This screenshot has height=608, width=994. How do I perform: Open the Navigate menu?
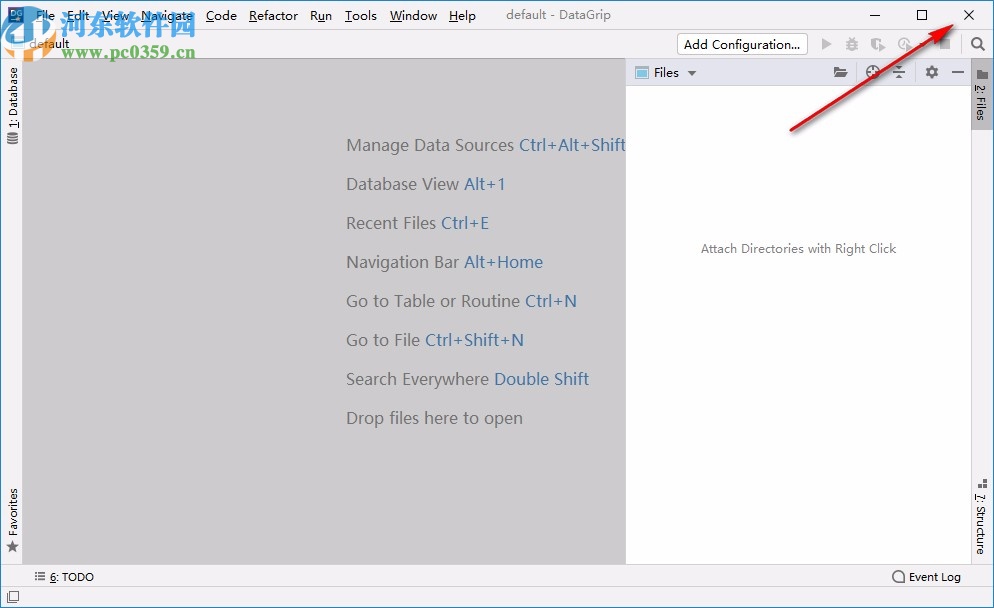[166, 15]
